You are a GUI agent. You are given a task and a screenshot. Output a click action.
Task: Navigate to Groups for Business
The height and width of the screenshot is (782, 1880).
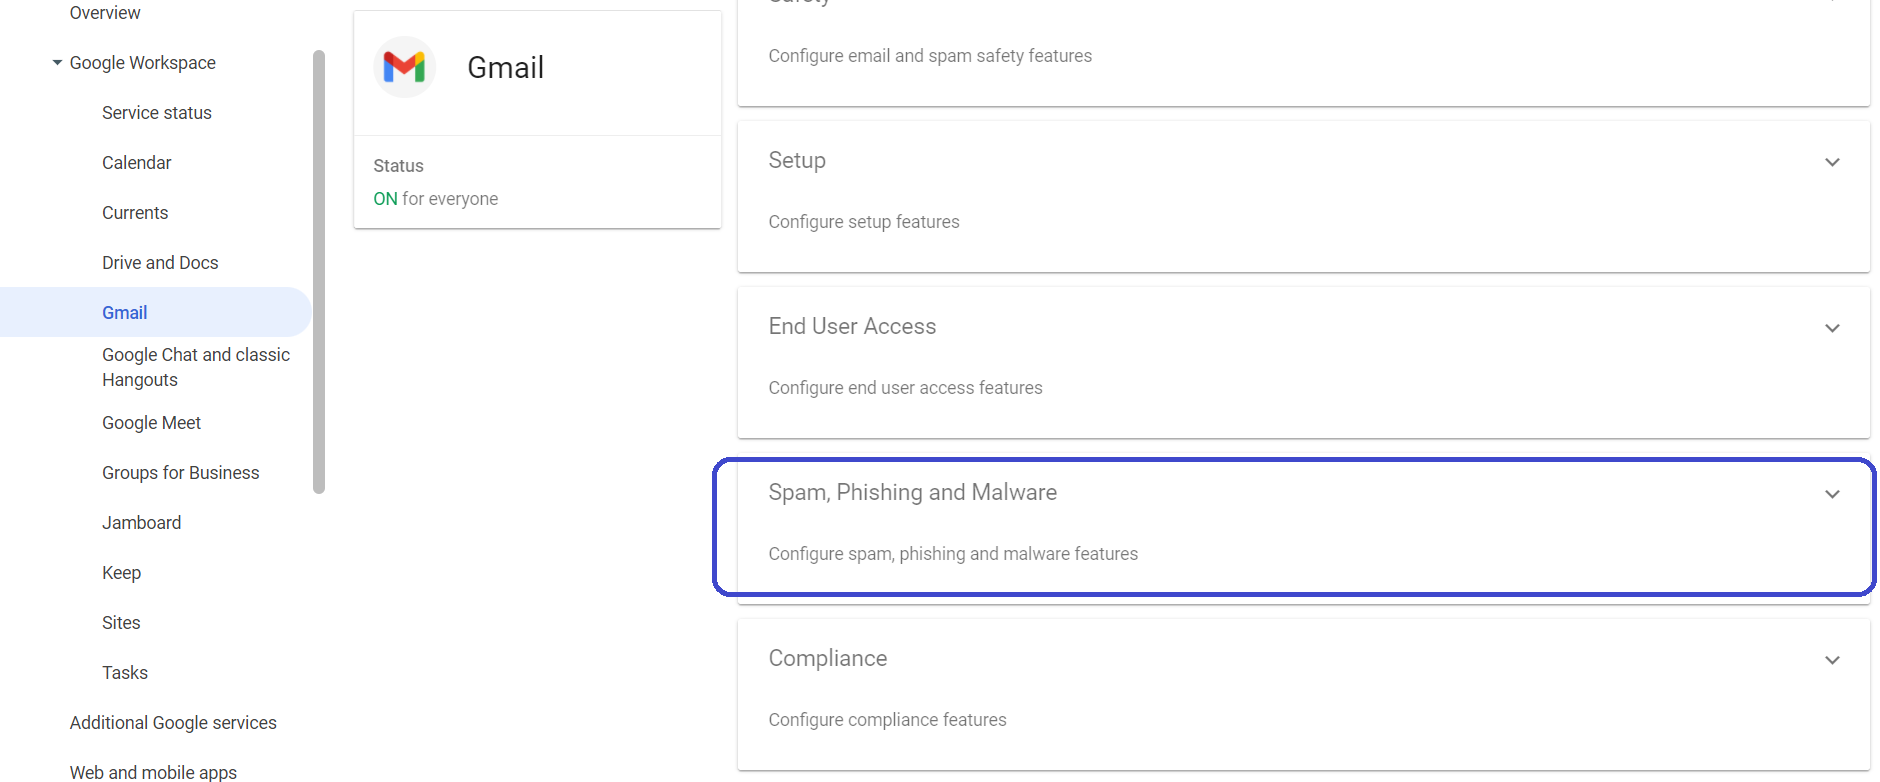click(x=181, y=473)
